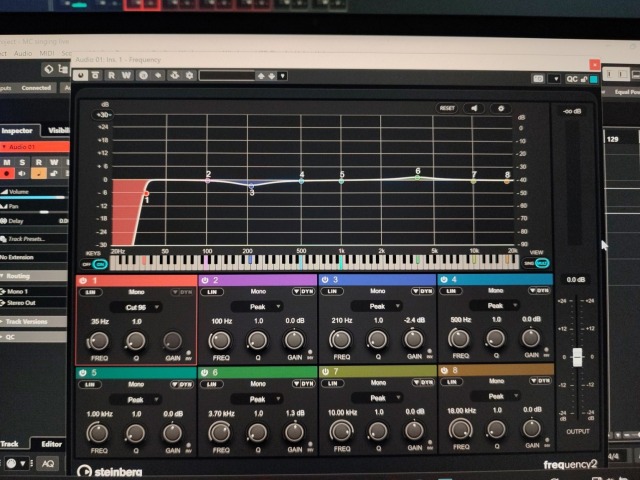The height and width of the screenshot is (480, 640).
Task: Click the lock icon next to QC
Action: (x=584, y=79)
